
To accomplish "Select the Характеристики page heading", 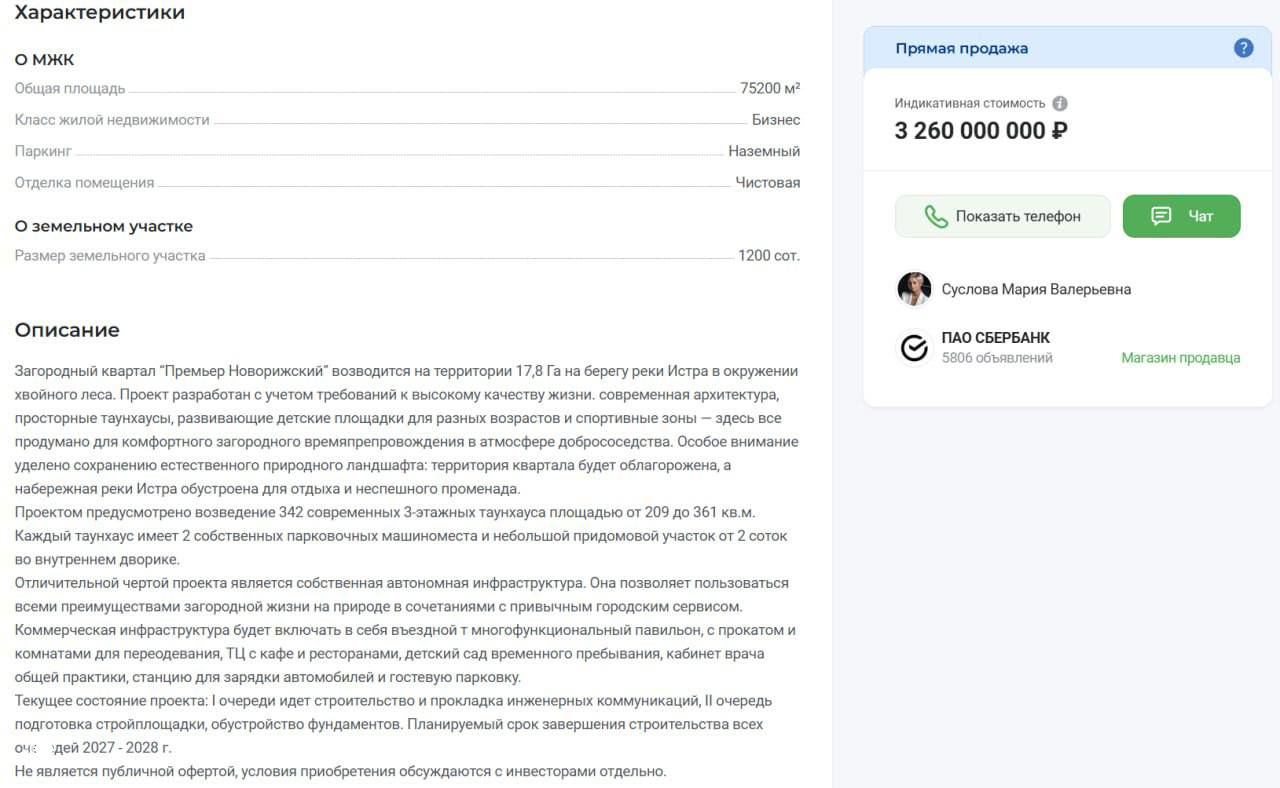I will click(x=99, y=12).
